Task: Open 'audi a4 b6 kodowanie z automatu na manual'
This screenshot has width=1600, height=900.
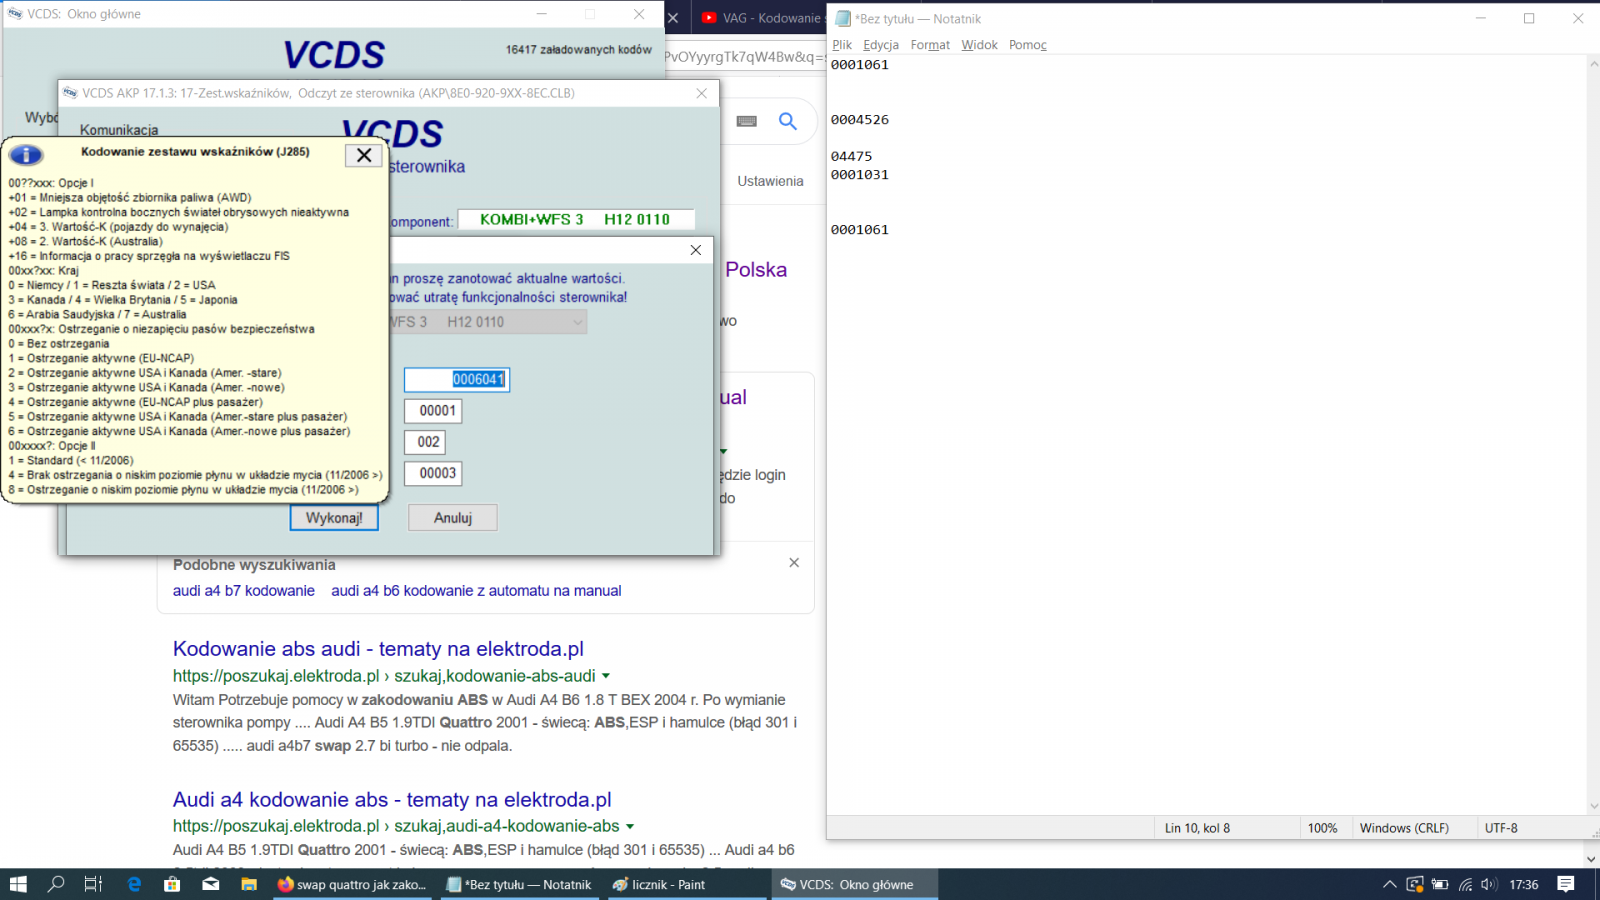Action: coord(476,591)
